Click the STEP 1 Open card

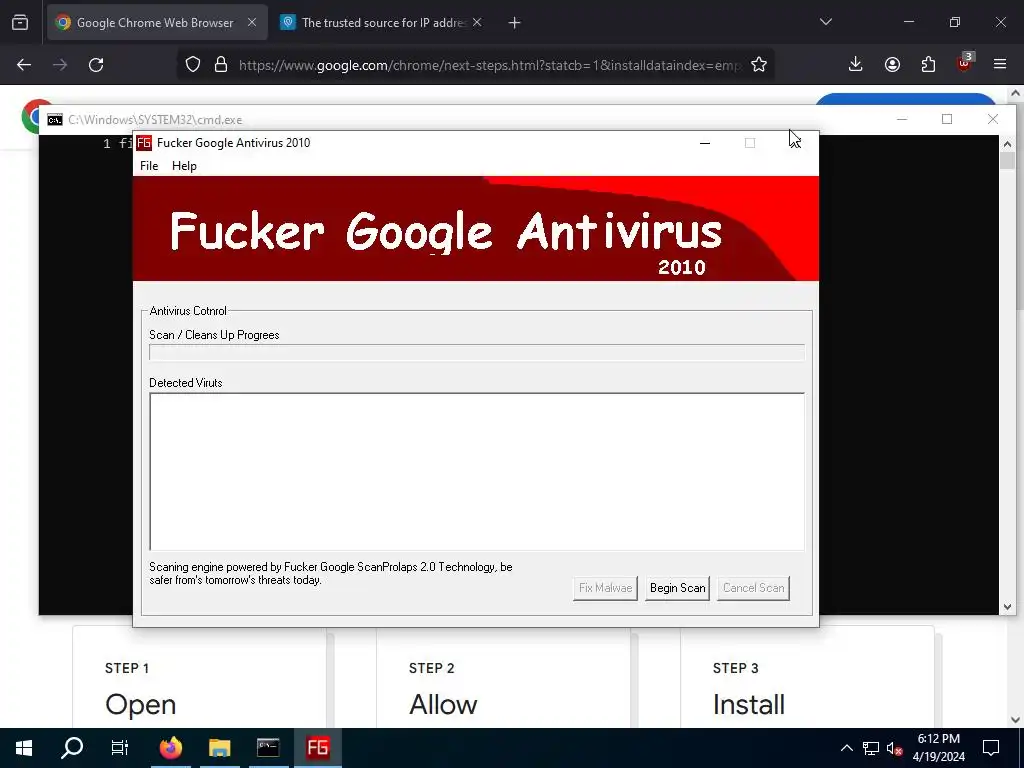199,678
